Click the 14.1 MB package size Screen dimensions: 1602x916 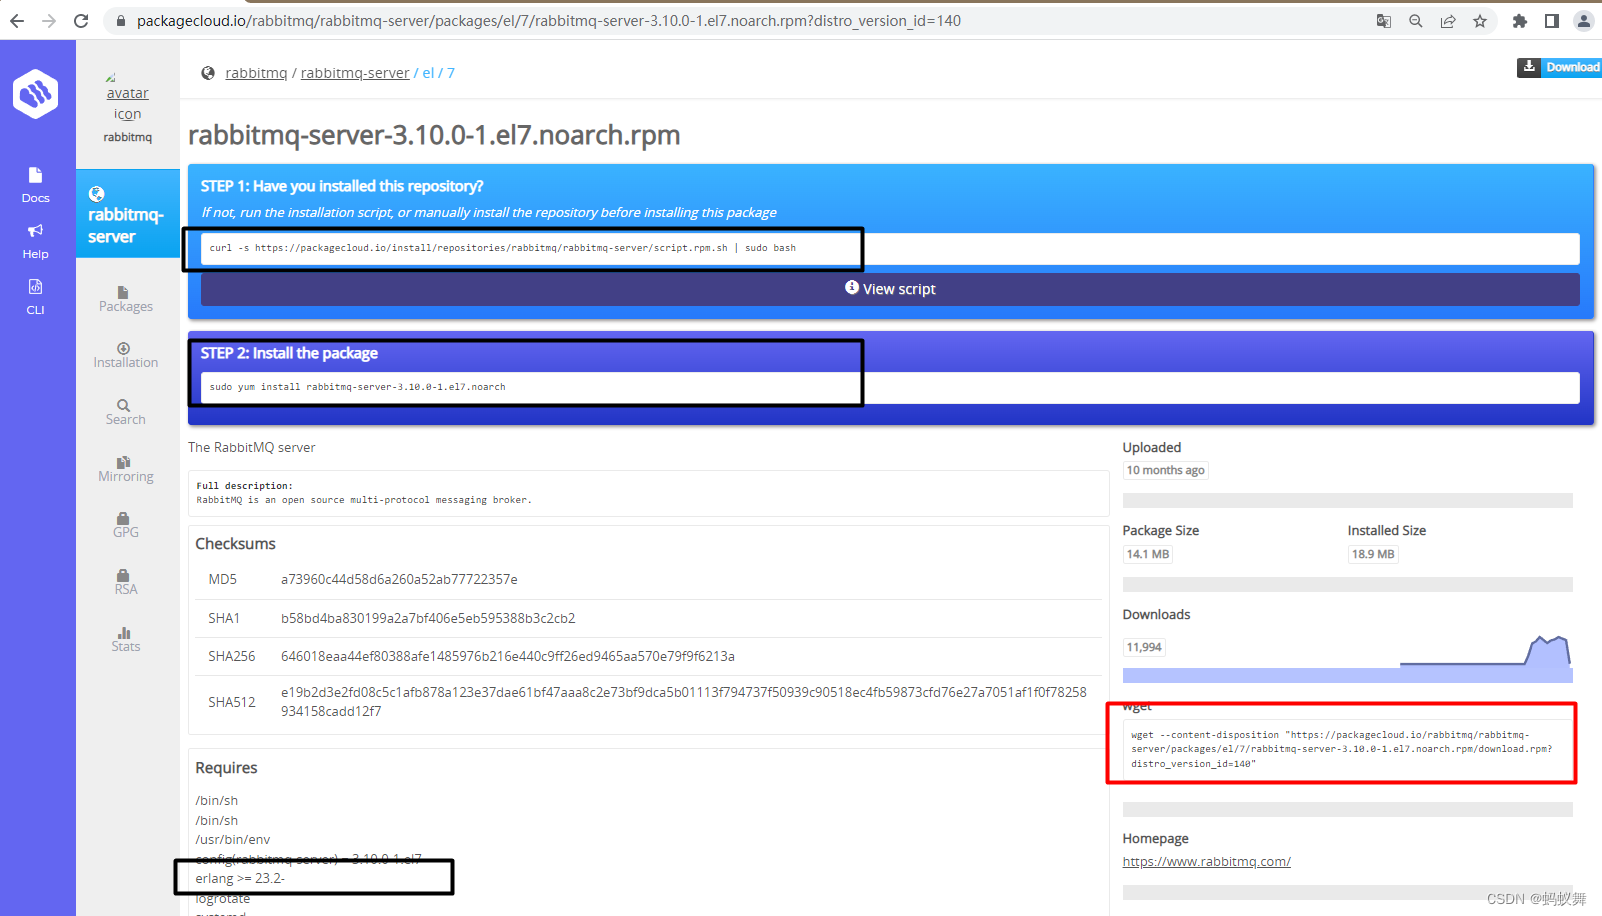[1148, 554]
